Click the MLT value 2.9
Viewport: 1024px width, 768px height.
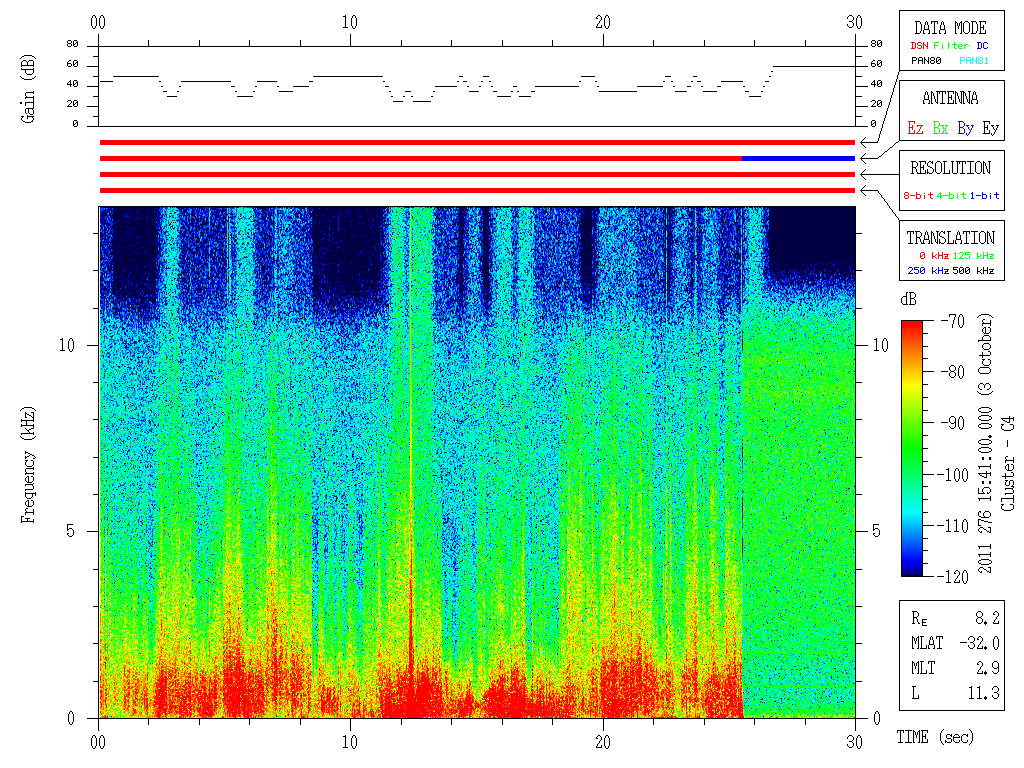point(987,668)
